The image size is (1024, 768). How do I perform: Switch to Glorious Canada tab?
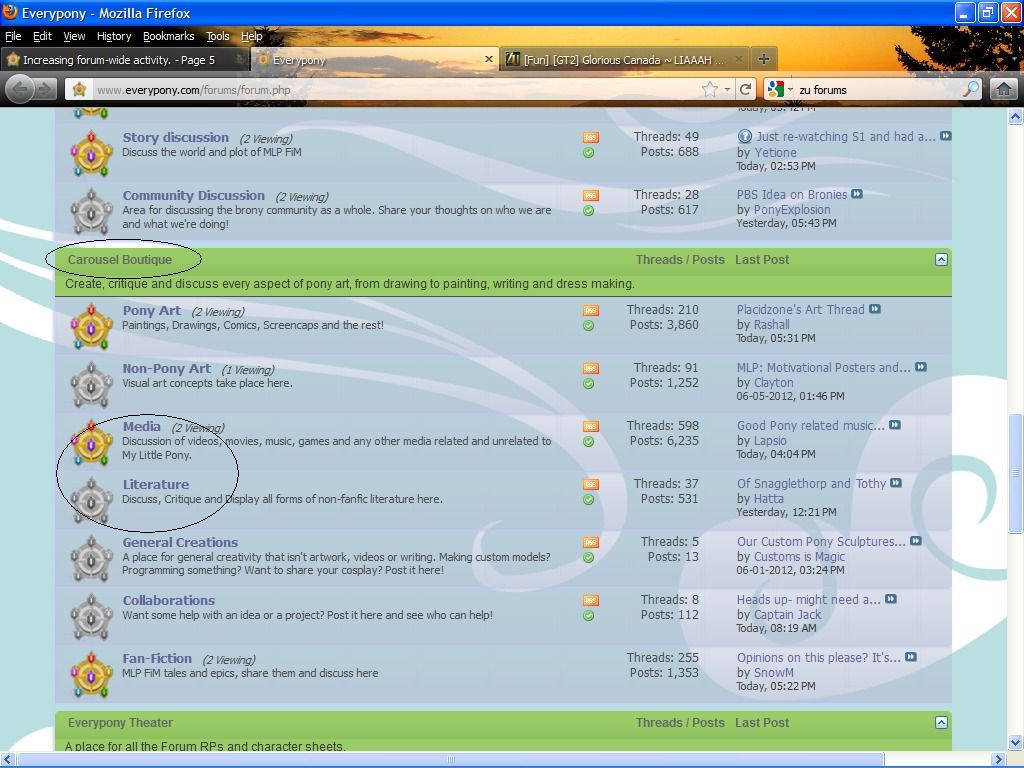click(624, 60)
